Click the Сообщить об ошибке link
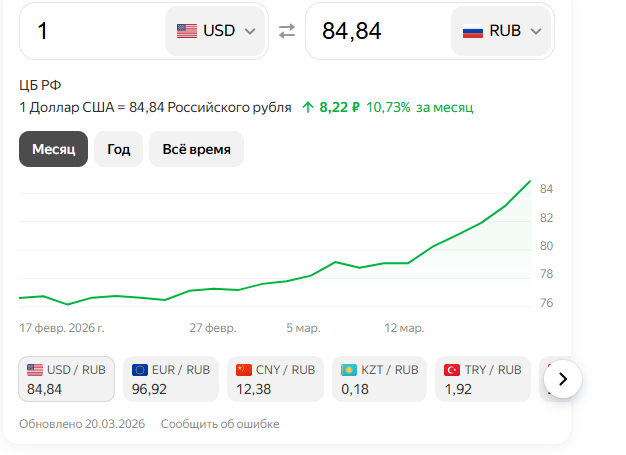 (x=220, y=424)
